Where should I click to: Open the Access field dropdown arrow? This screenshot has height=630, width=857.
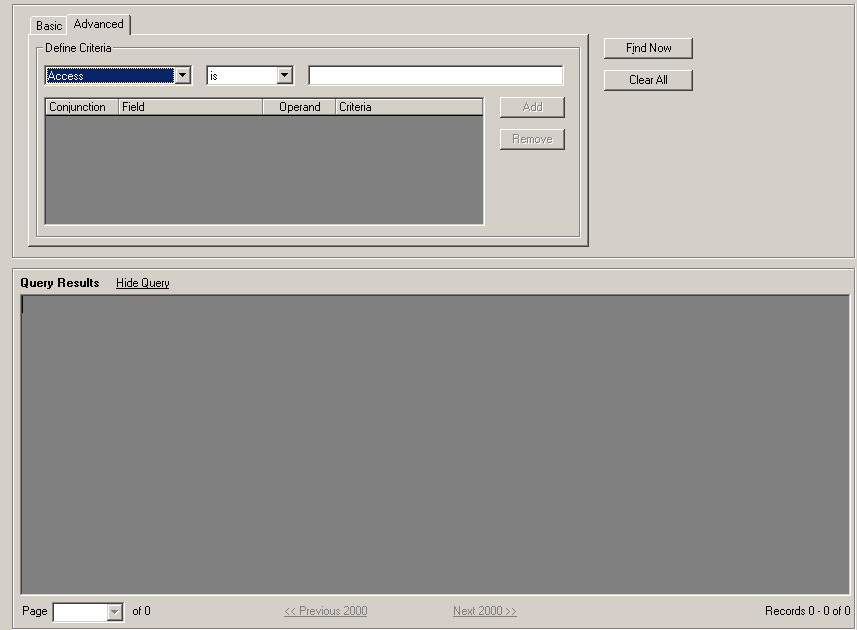pyautogui.click(x=183, y=75)
